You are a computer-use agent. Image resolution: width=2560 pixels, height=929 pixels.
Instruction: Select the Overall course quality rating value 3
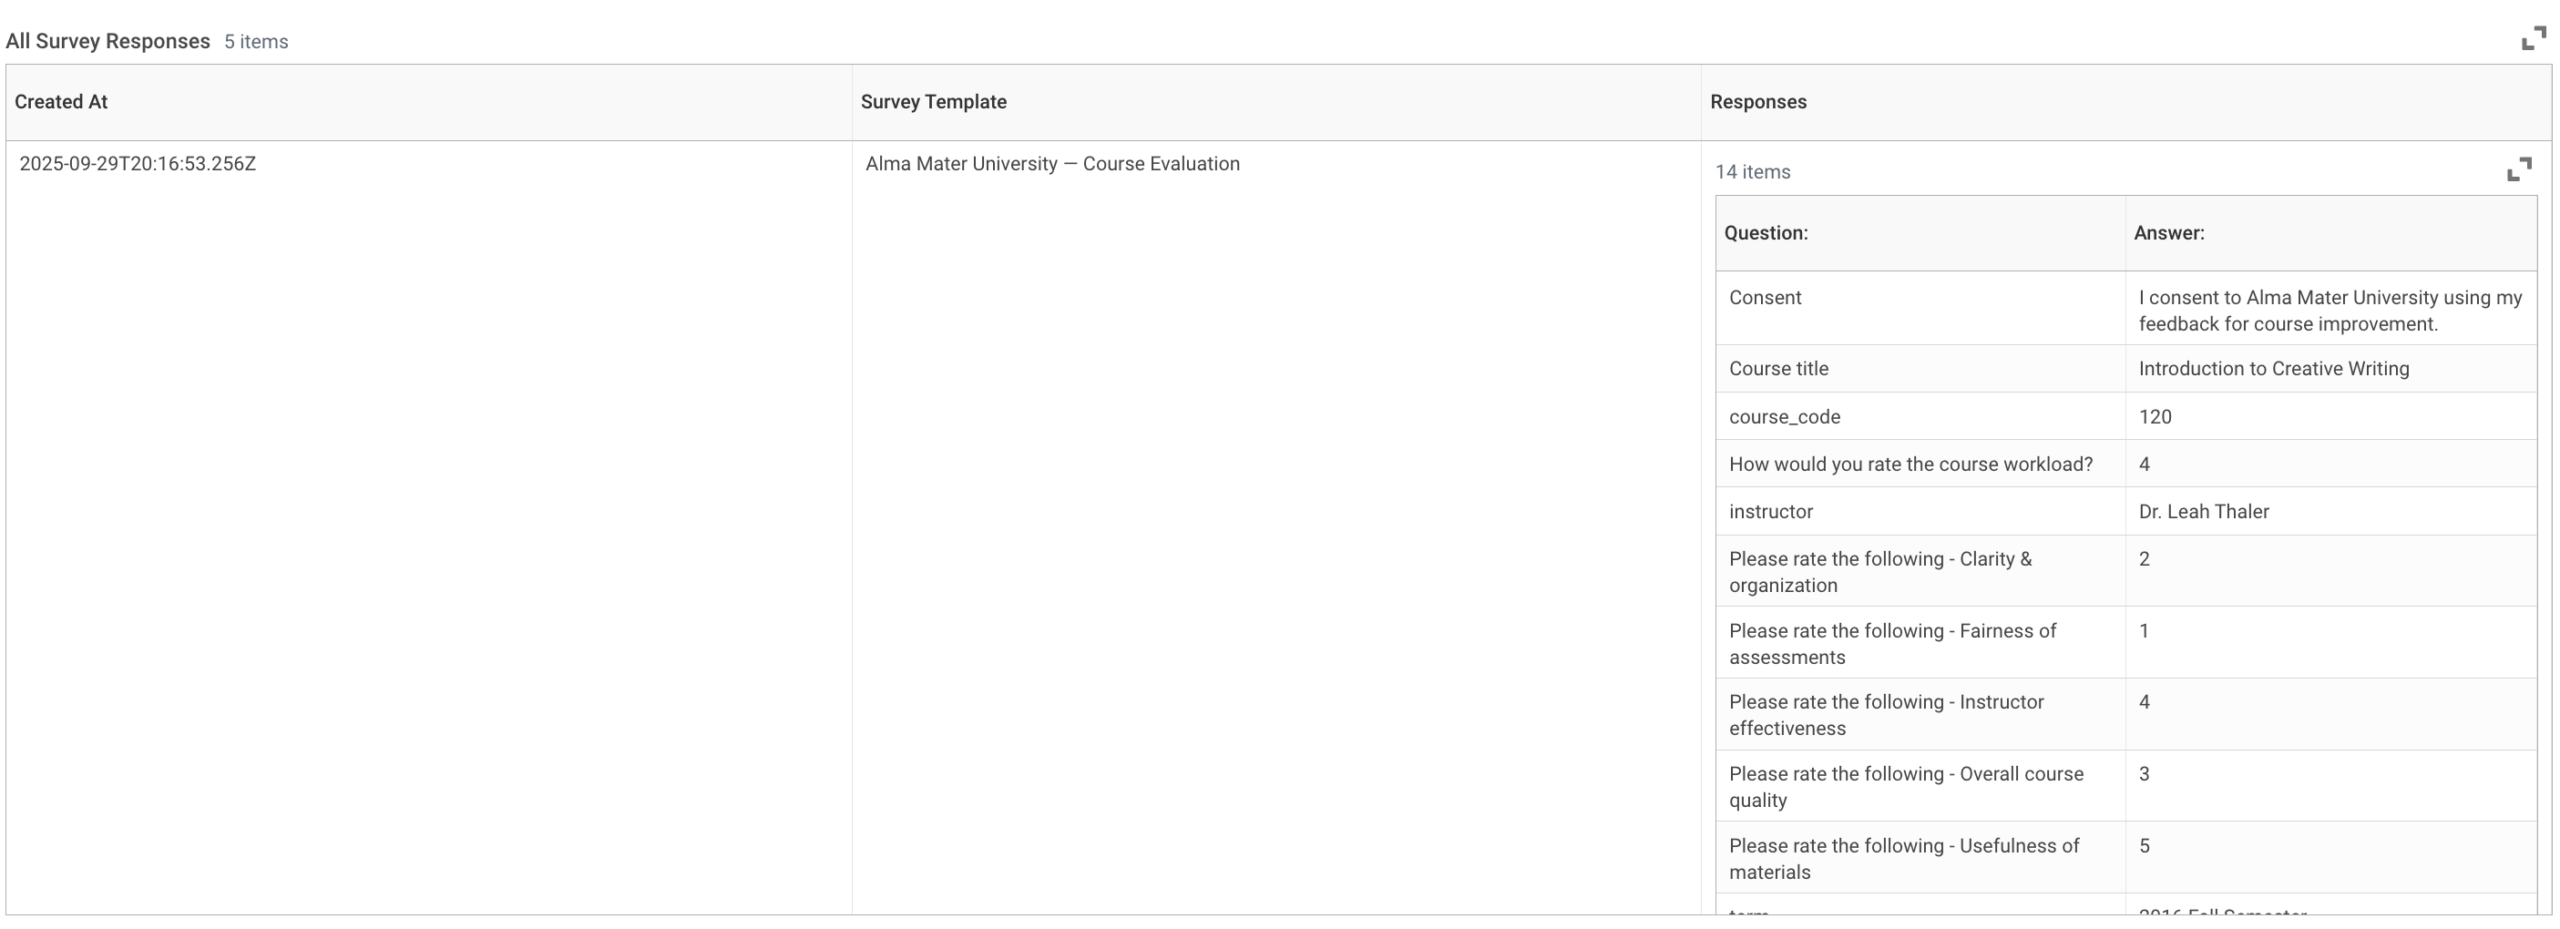2144,774
